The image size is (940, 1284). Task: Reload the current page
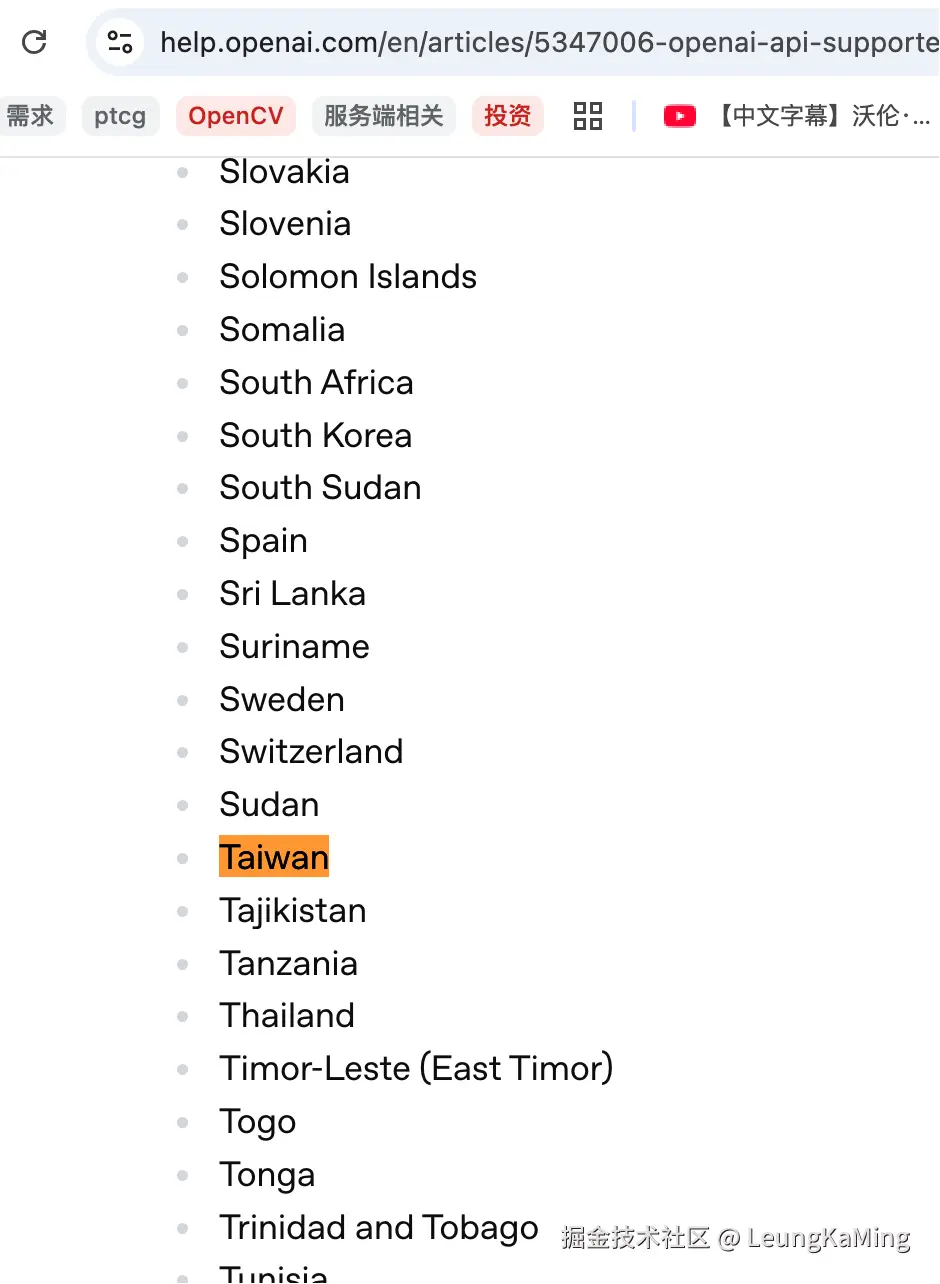[35, 42]
